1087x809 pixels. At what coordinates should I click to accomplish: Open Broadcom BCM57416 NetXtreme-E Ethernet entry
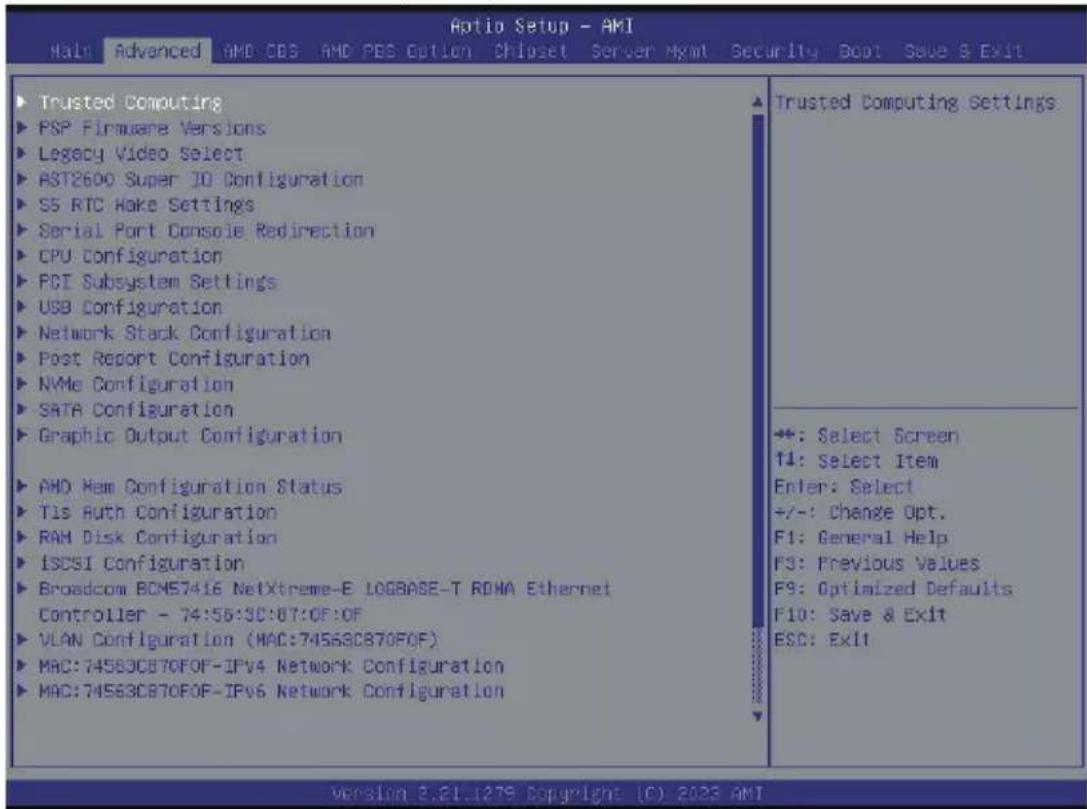324,589
